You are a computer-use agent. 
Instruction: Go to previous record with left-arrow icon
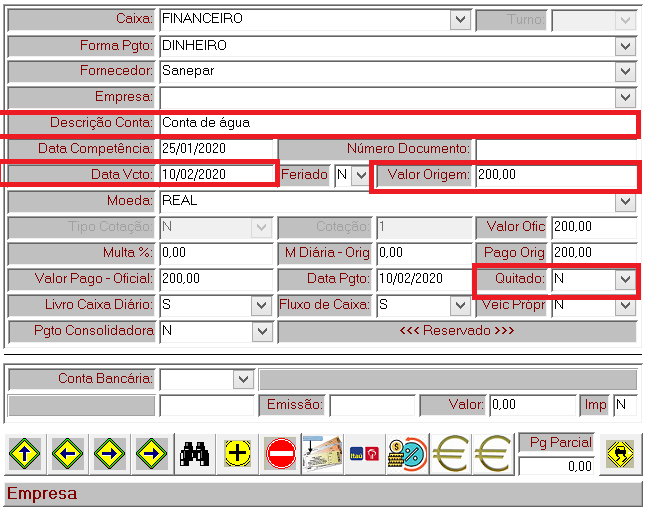[x=67, y=454]
